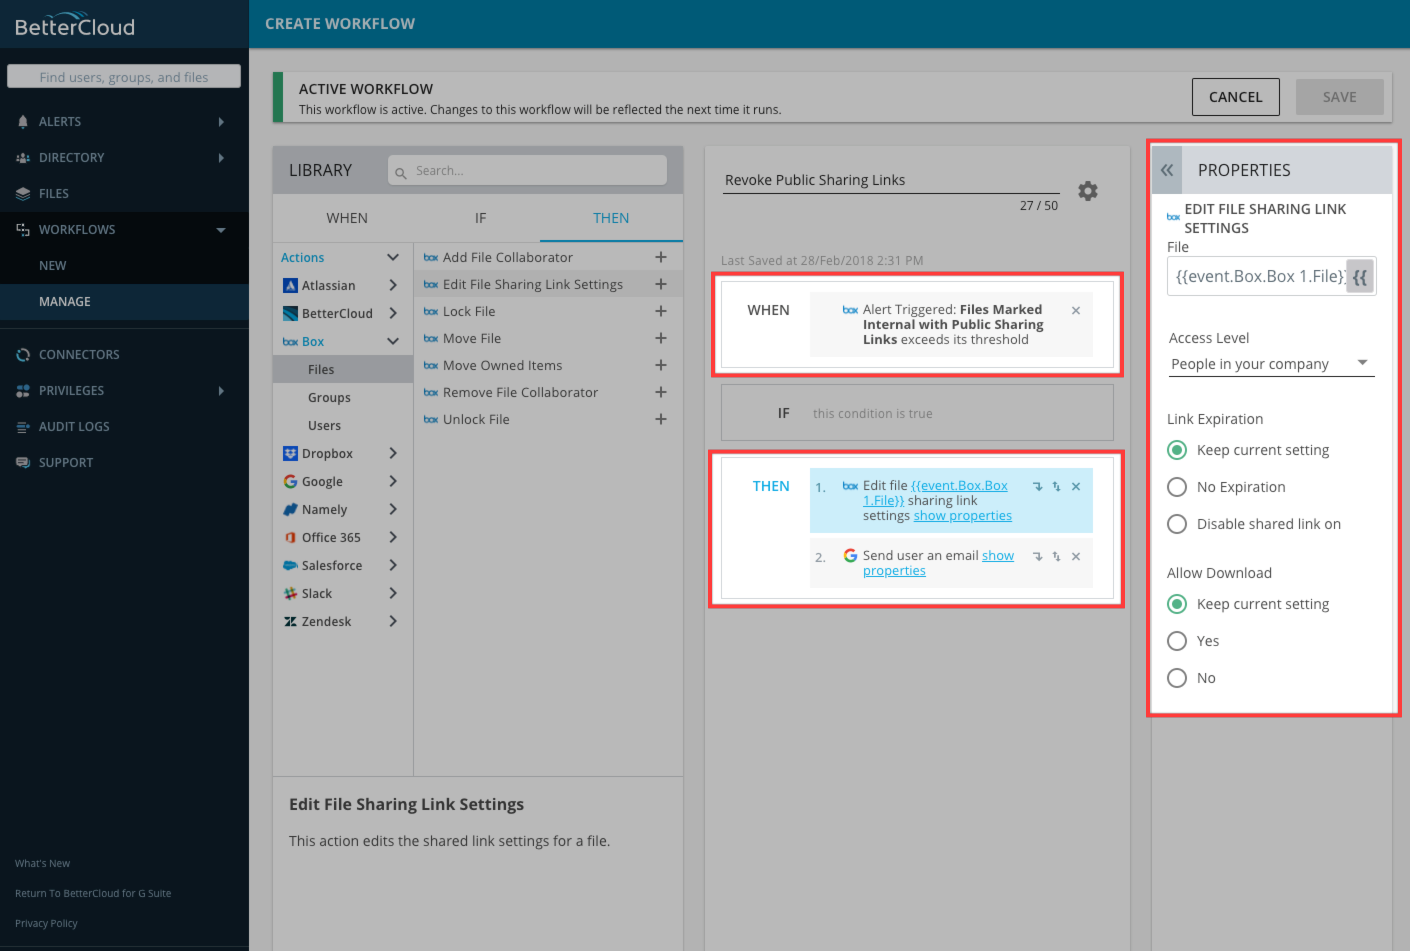Expand the Slack actions
Screen dimensions: 1410x951
[x=393, y=593]
